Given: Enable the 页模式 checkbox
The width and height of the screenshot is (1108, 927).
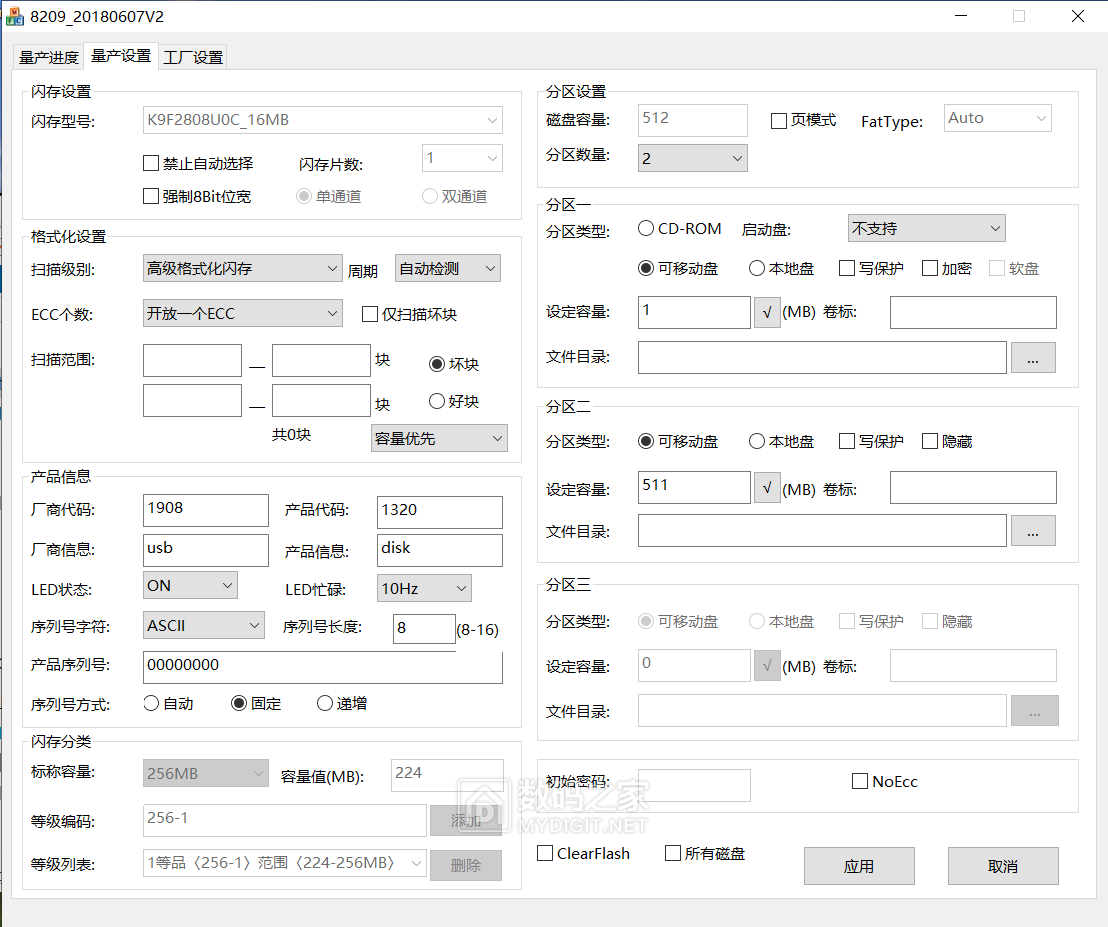Looking at the screenshot, I should (778, 121).
